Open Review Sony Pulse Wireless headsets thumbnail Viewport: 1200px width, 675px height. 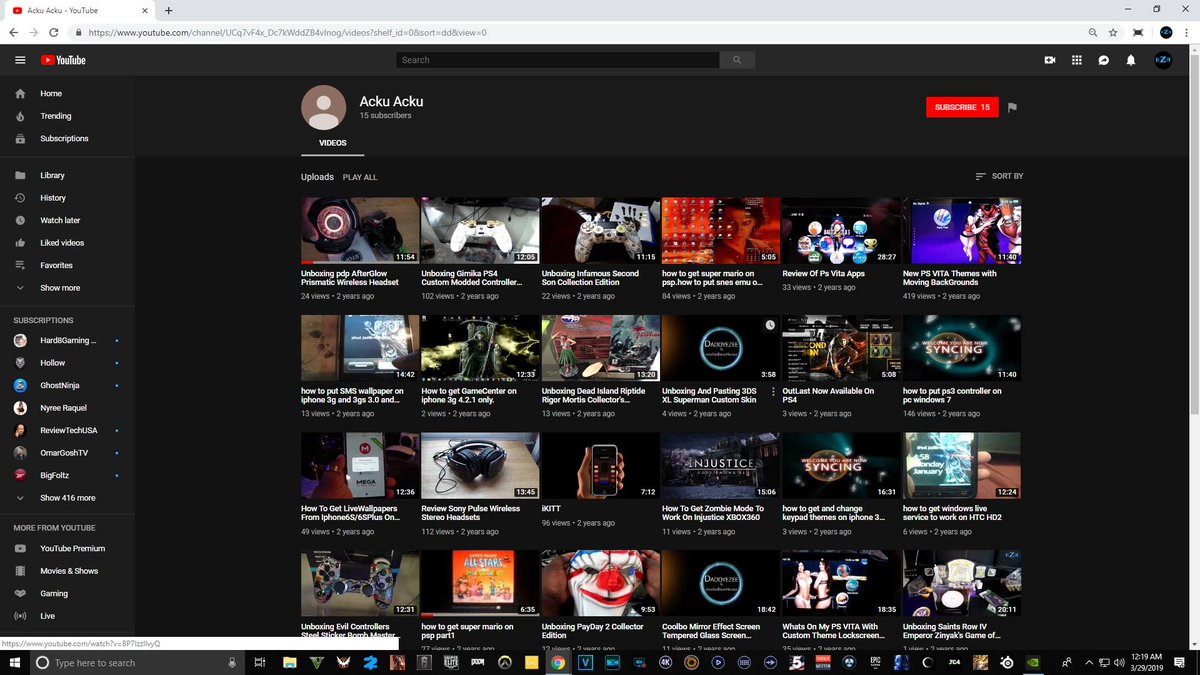(x=480, y=466)
